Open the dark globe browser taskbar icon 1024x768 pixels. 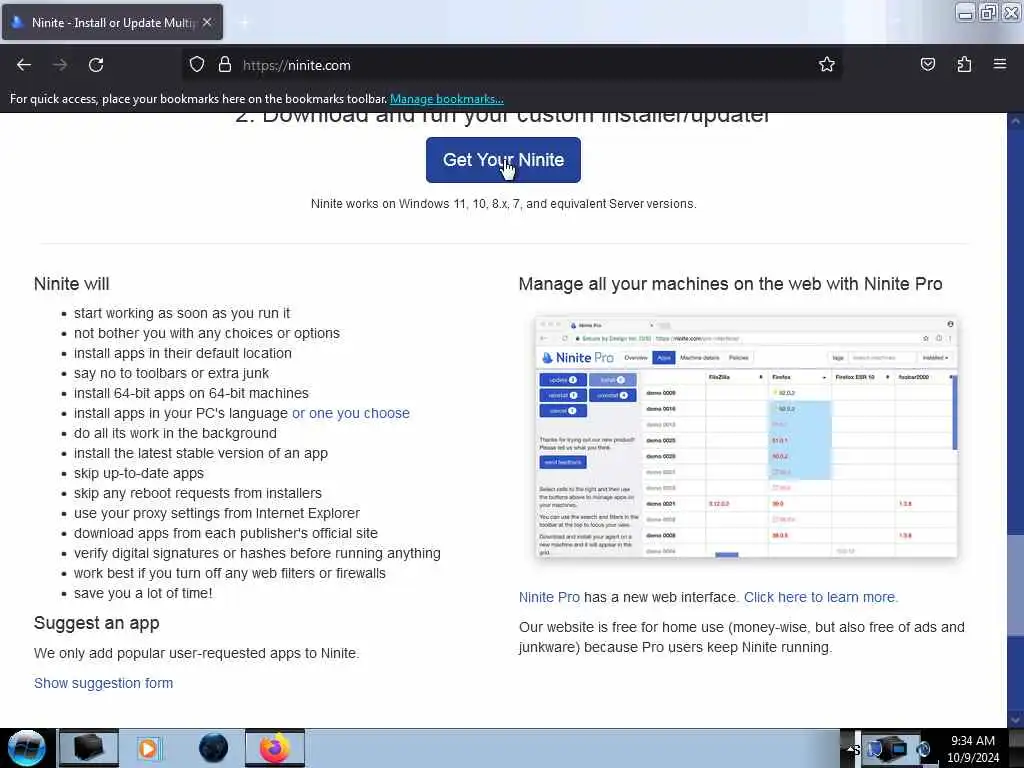click(213, 748)
